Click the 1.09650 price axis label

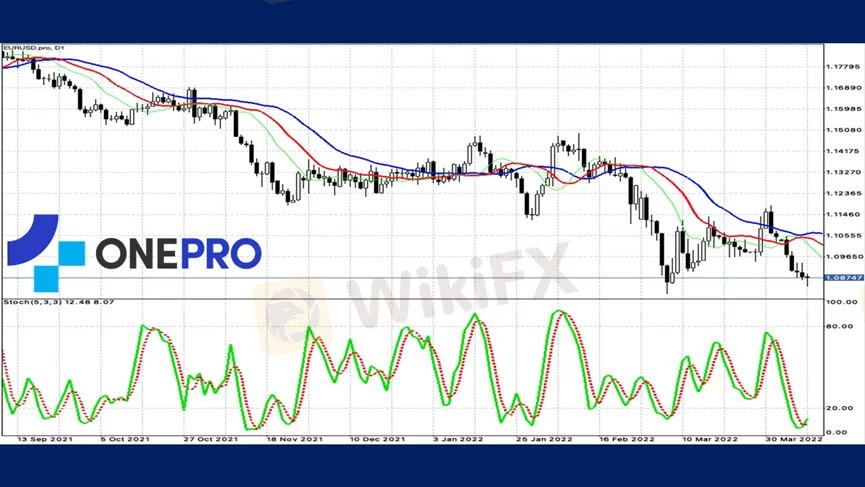843,256
